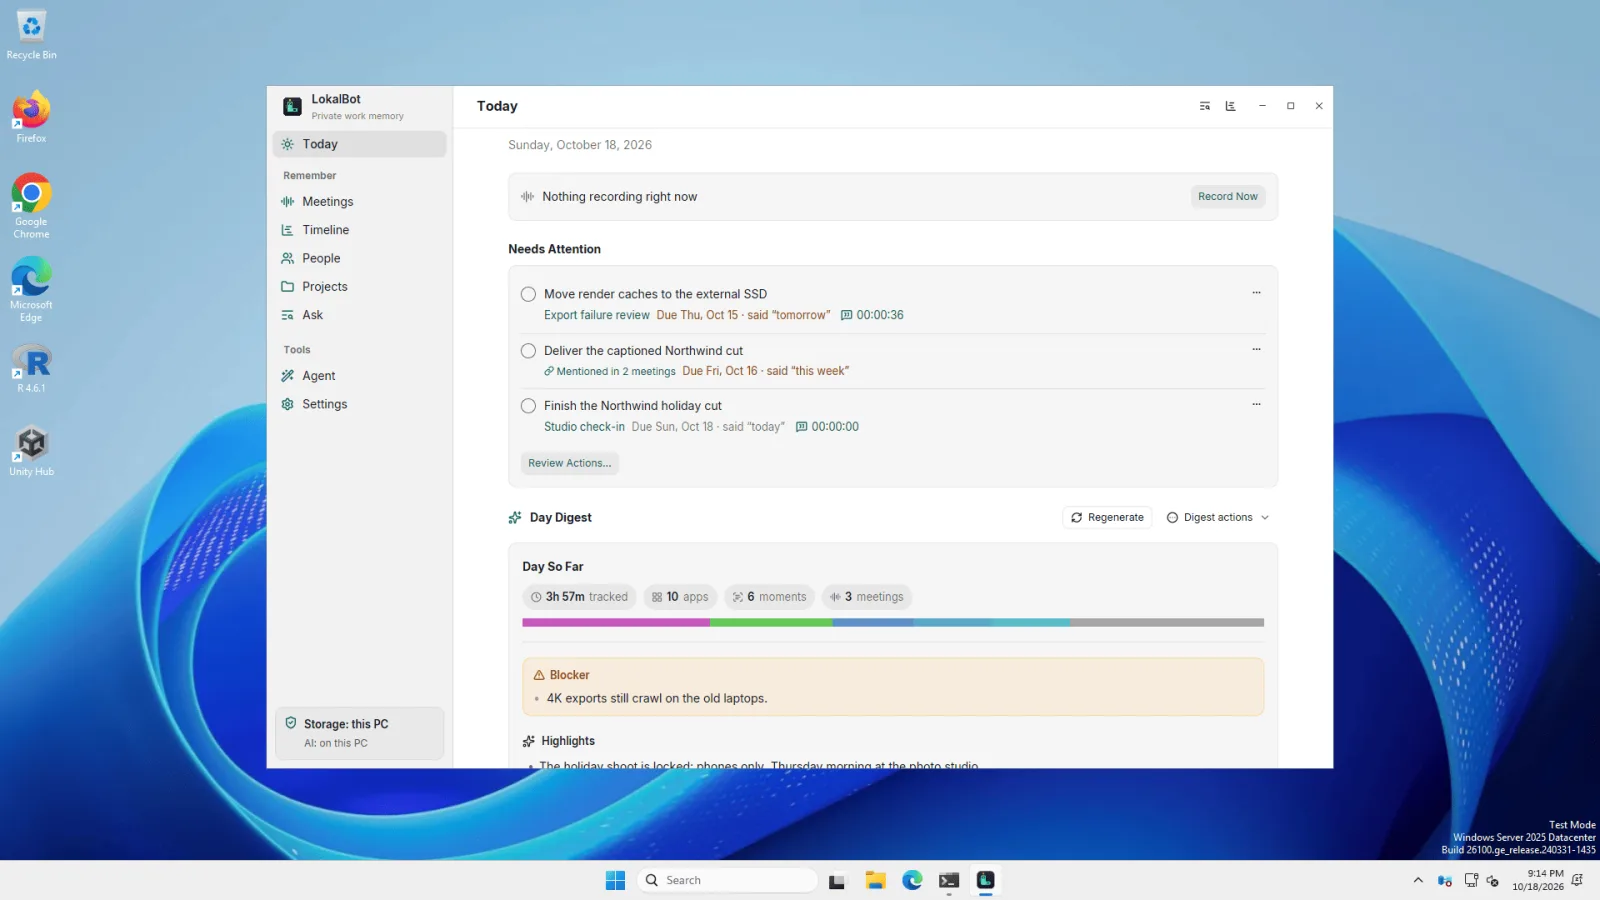Open more options for Finish Northwind holiday cut

1256,404
